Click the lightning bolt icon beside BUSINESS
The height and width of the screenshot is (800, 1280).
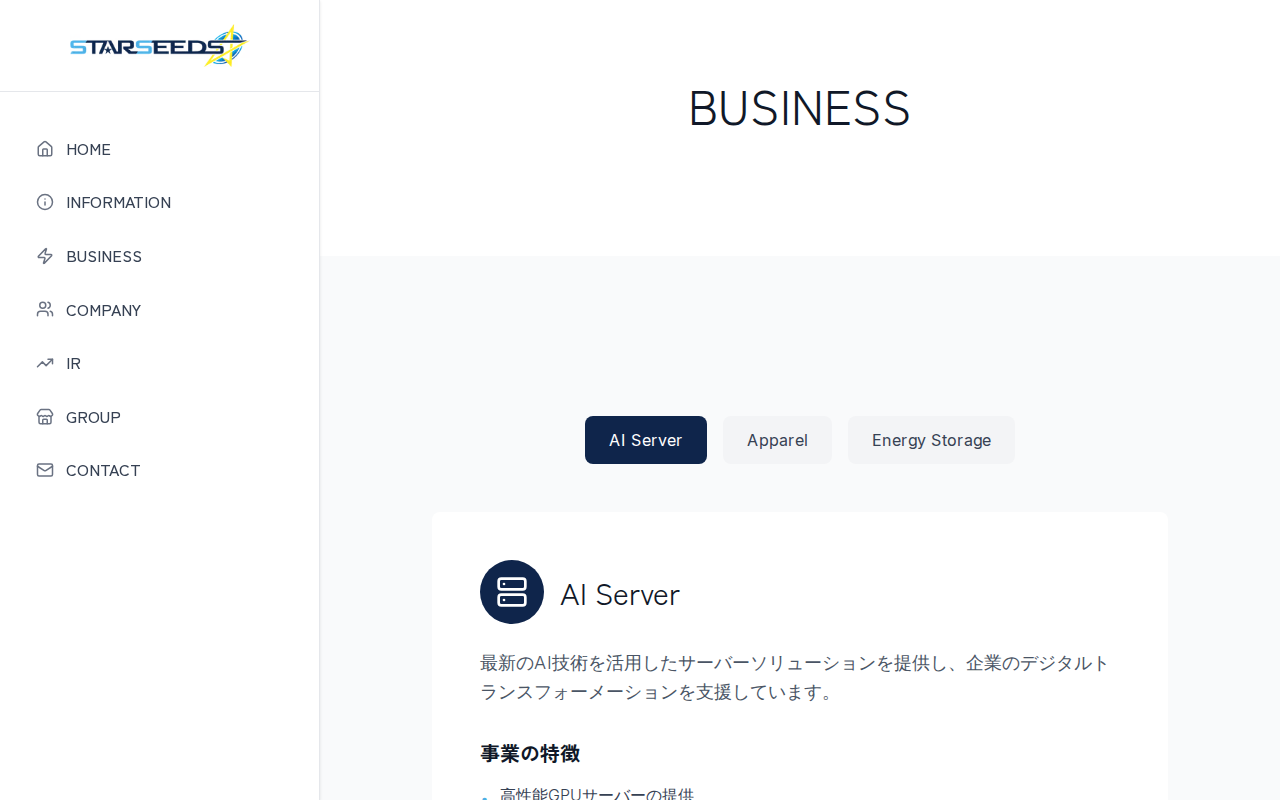(x=45, y=256)
